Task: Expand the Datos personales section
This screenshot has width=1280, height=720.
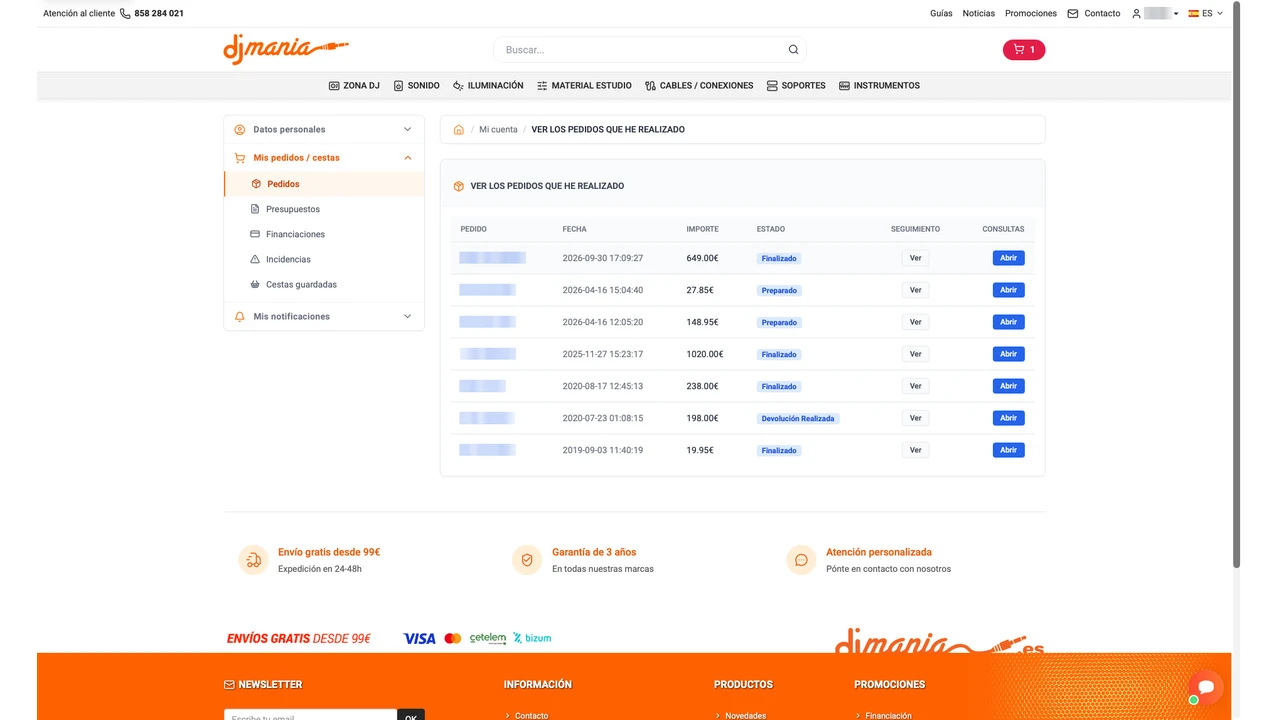Action: tap(324, 129)
